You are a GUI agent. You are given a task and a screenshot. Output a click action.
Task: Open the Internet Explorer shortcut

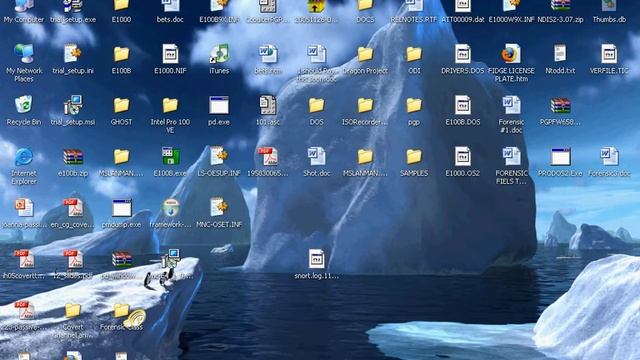[x=24, y=157]
